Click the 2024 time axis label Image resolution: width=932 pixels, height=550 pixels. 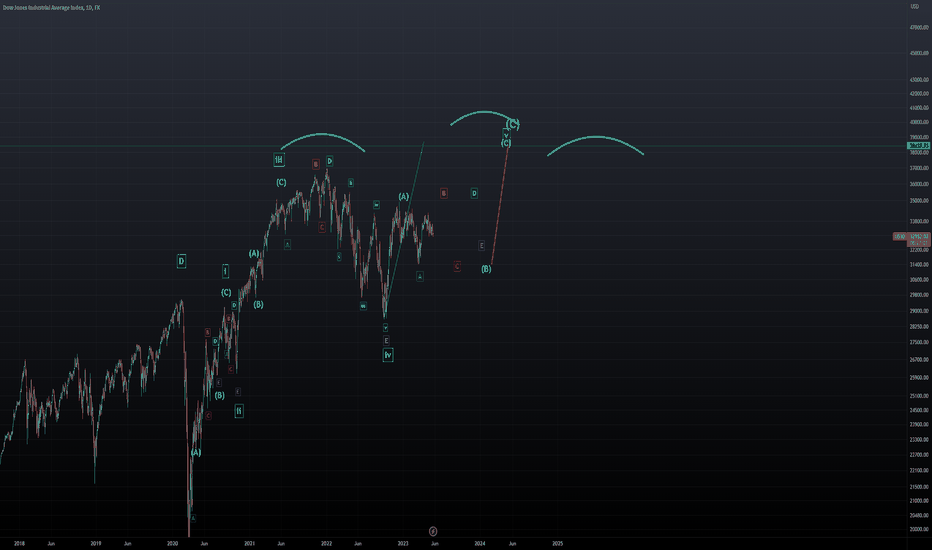(x=480, y=543)
